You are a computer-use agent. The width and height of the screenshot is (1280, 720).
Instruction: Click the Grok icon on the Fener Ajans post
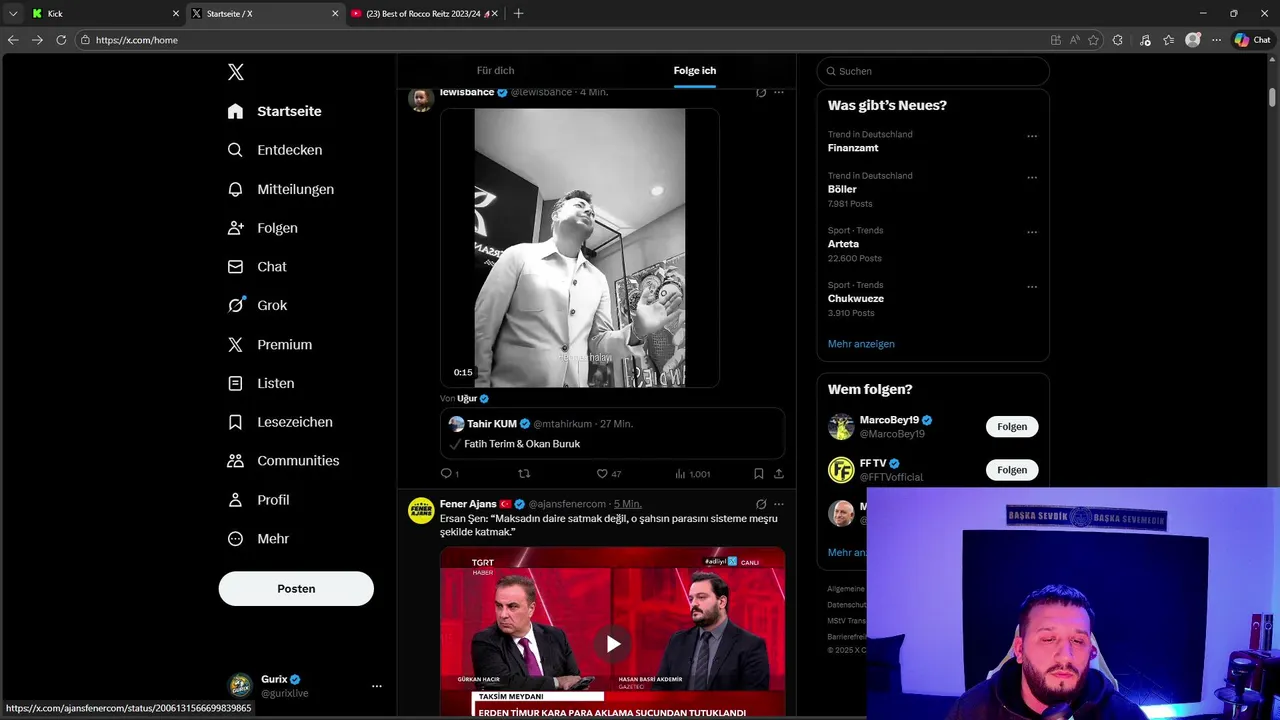coord(761,504)
